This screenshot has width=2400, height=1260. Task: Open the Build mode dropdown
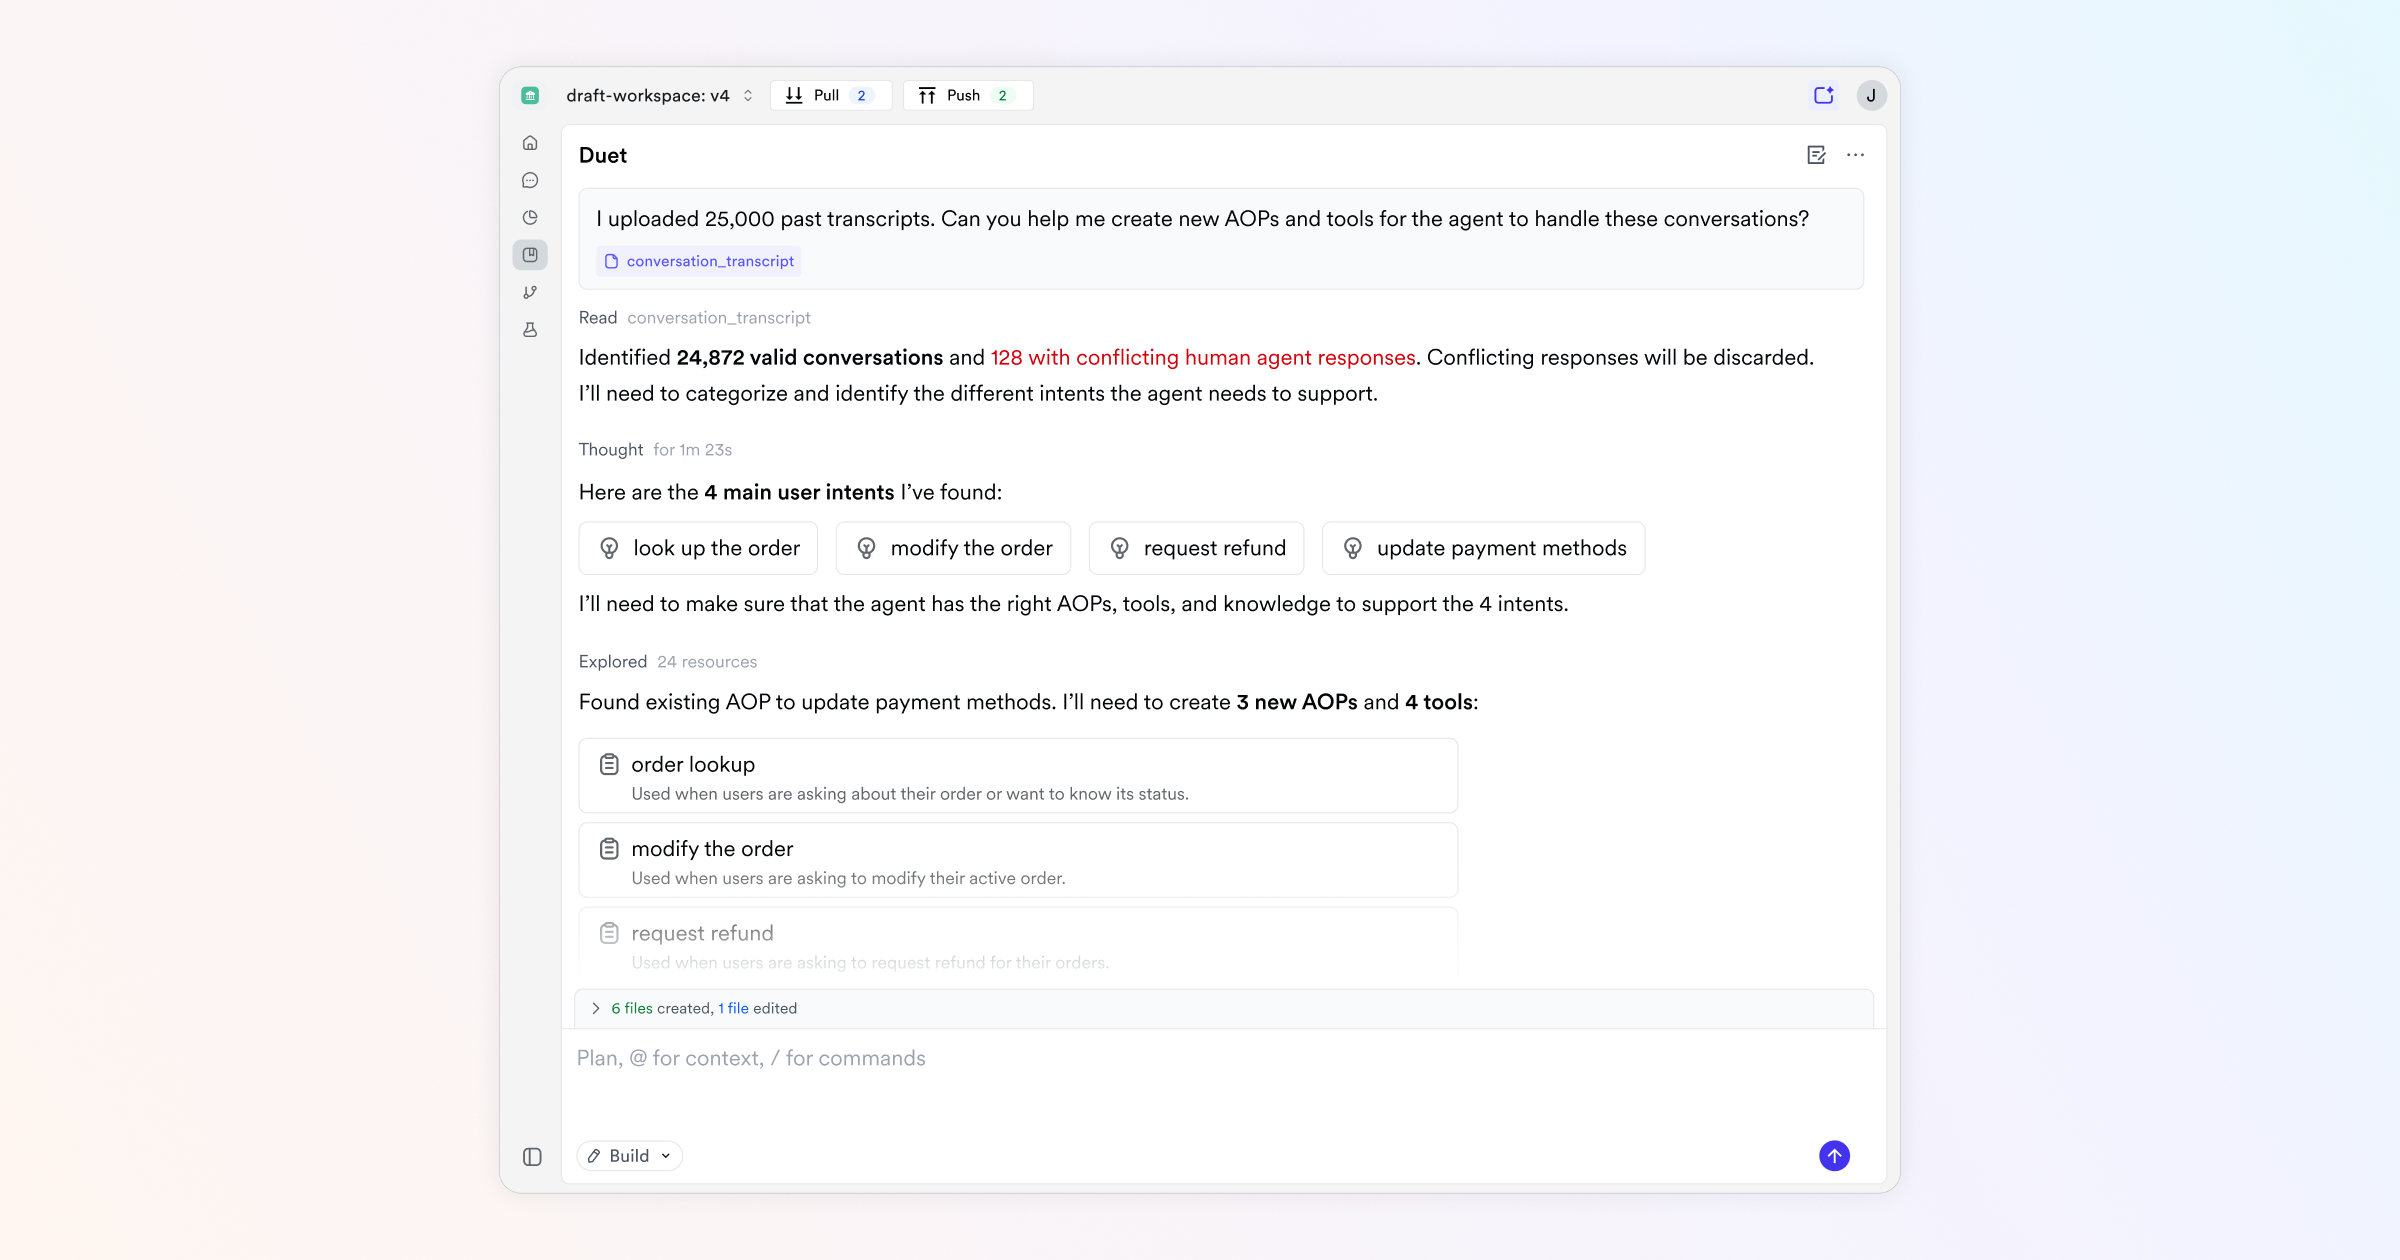[630, 1156]
